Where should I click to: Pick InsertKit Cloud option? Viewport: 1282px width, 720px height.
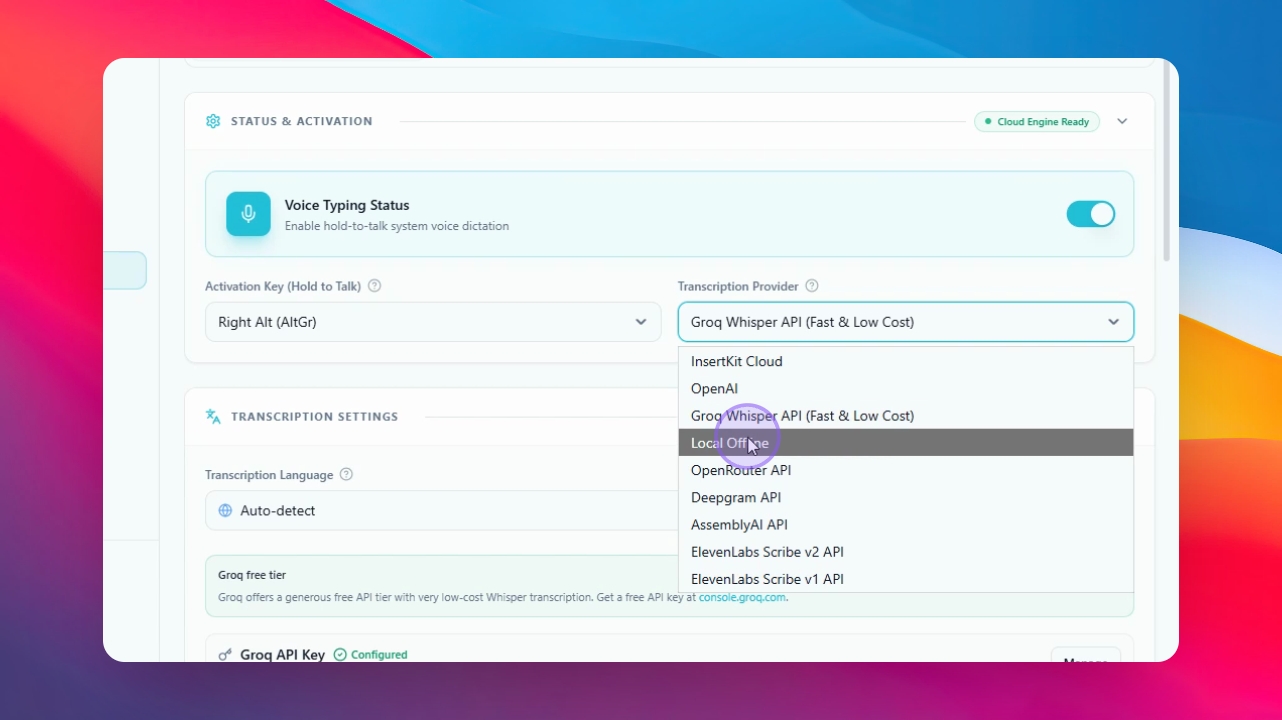click(906, 361)
